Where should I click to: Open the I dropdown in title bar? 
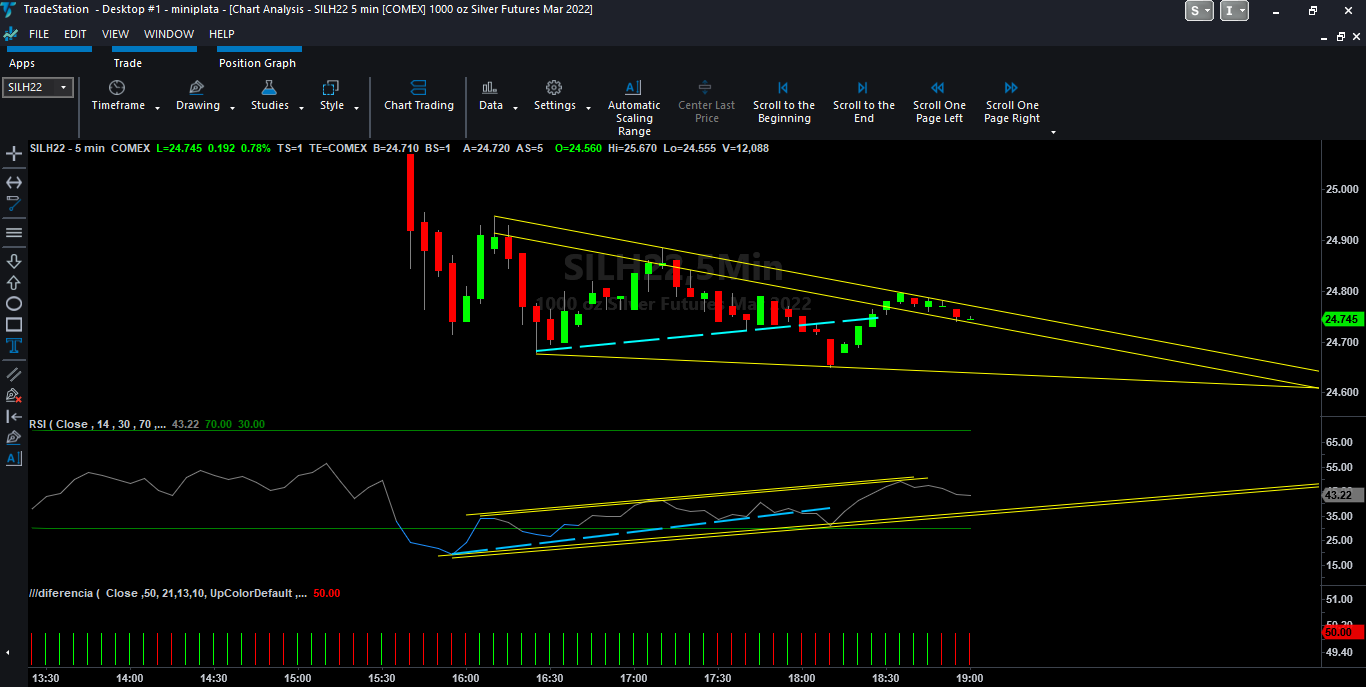1235,10
